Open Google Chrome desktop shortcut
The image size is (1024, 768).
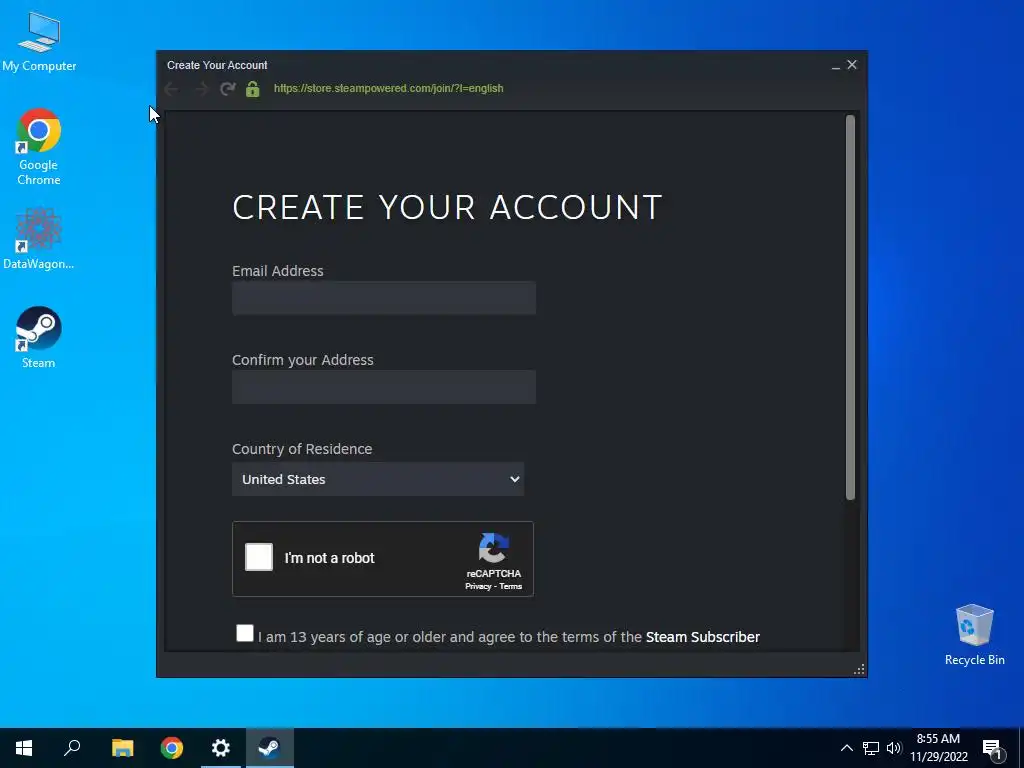[39, 146]
